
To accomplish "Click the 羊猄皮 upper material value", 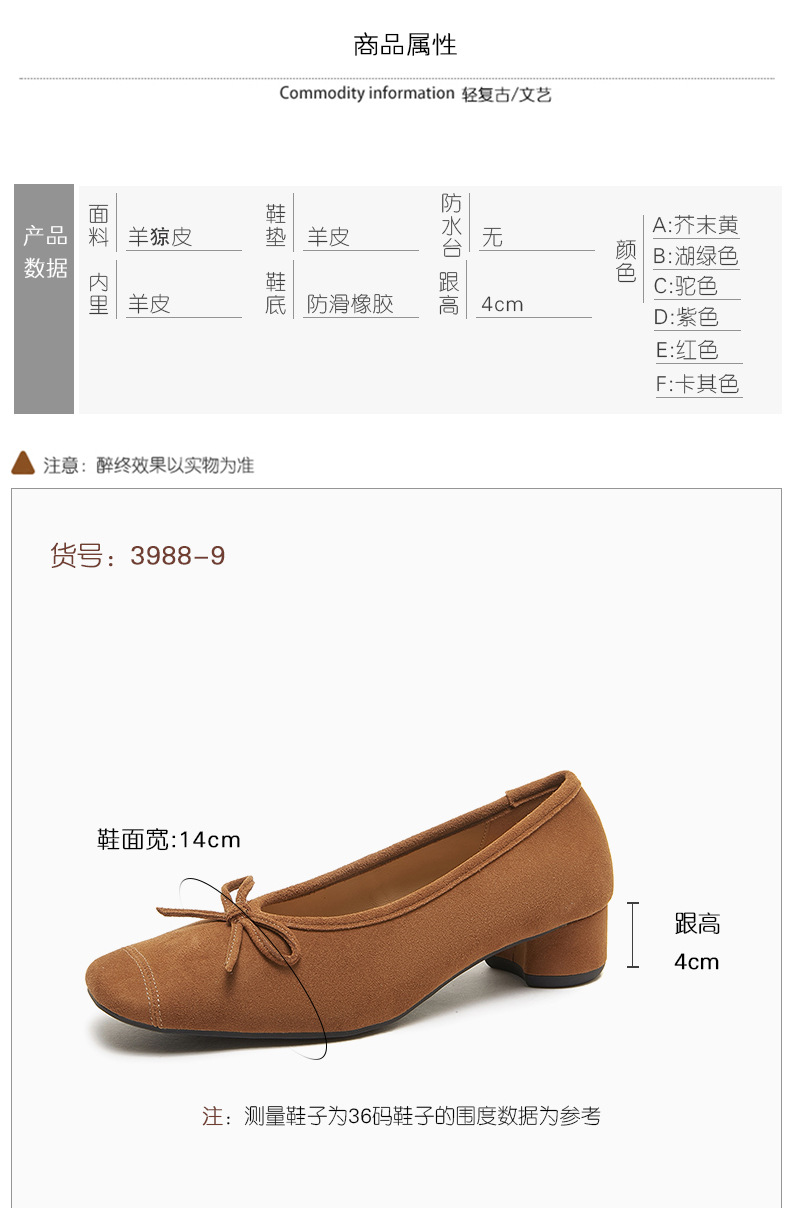I will pyautogui.click(x=160, y=237).
